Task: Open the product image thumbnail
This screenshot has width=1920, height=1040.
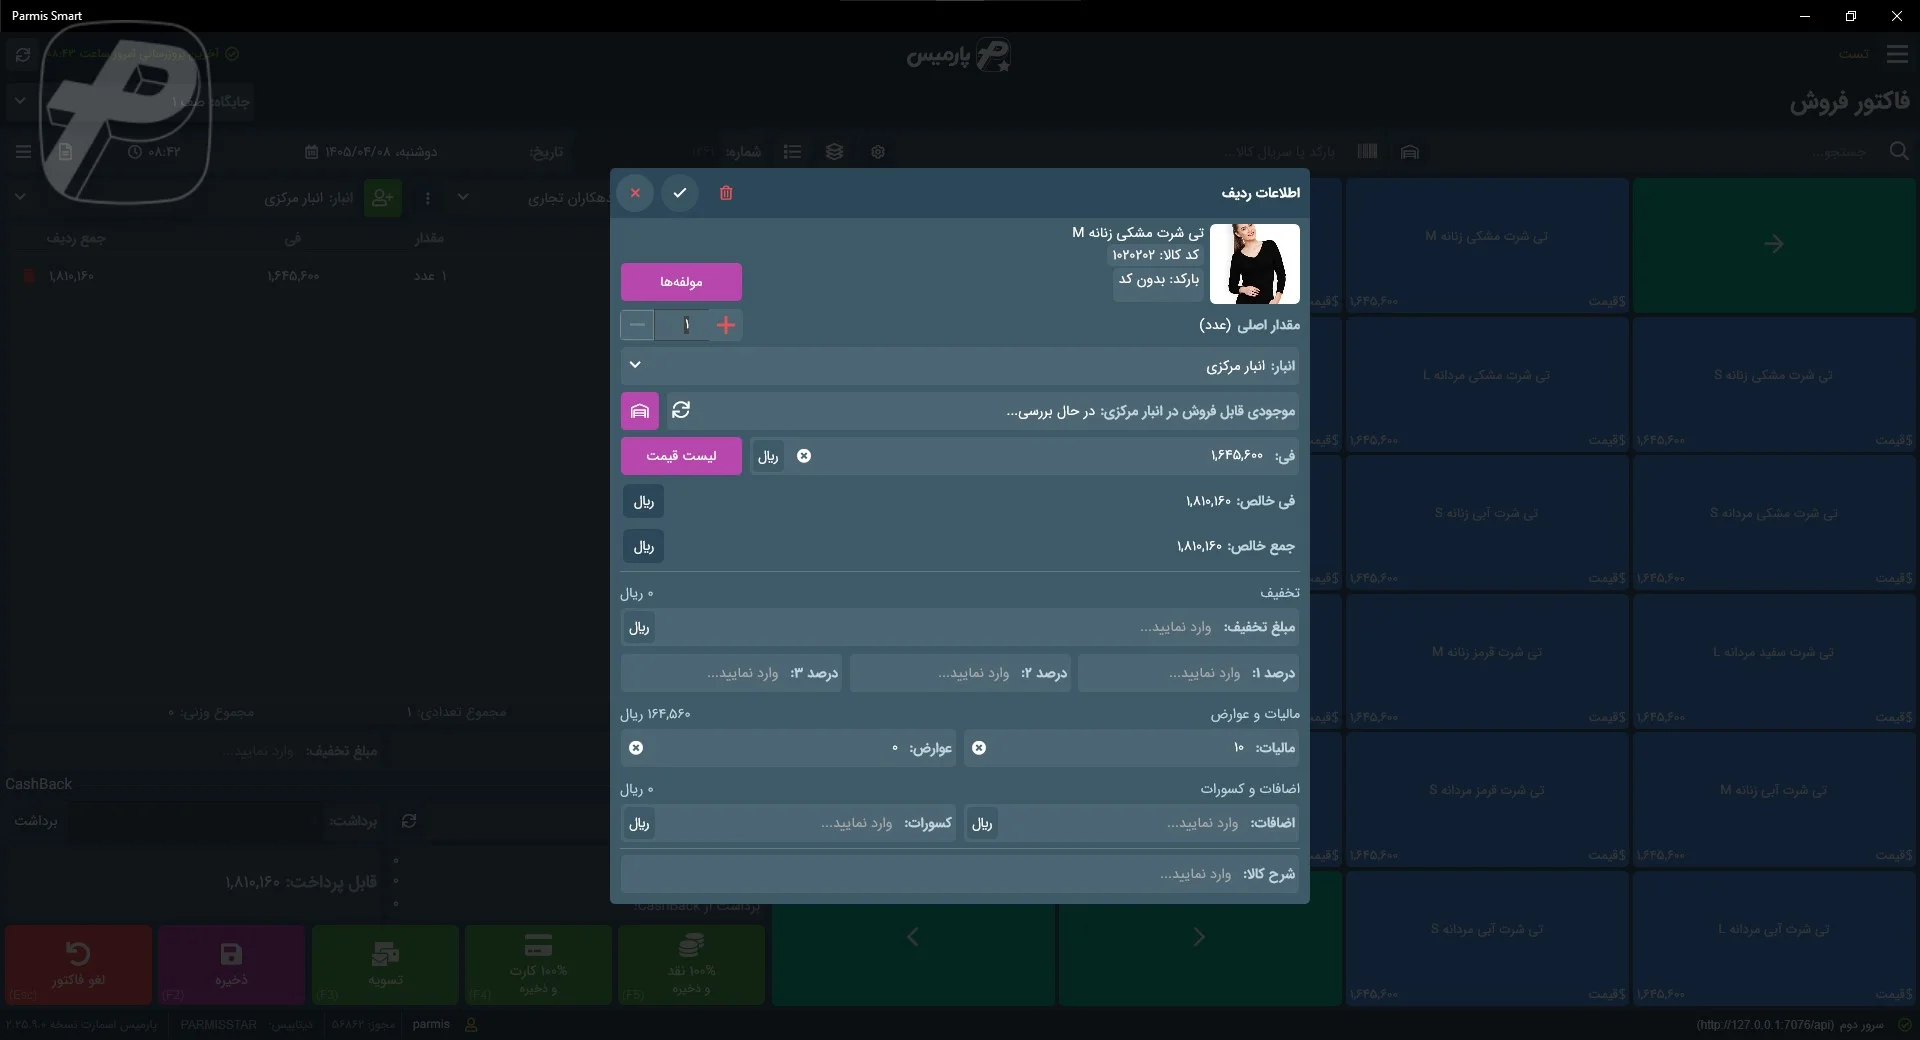Action: tap(1255, 264)
